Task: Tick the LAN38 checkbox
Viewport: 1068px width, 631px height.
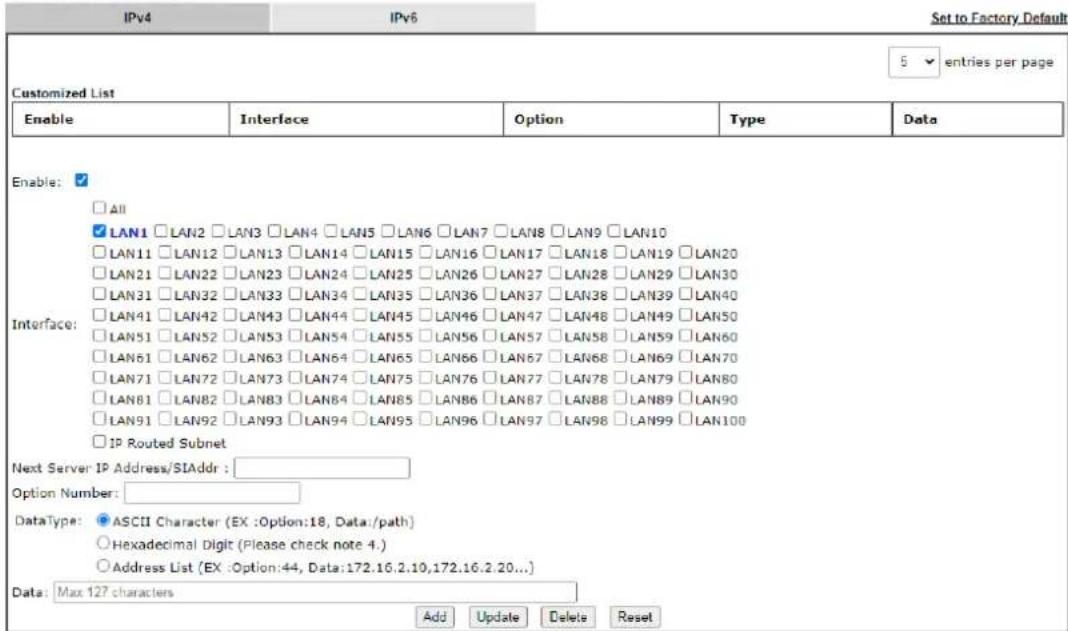Action: point(555,294)
